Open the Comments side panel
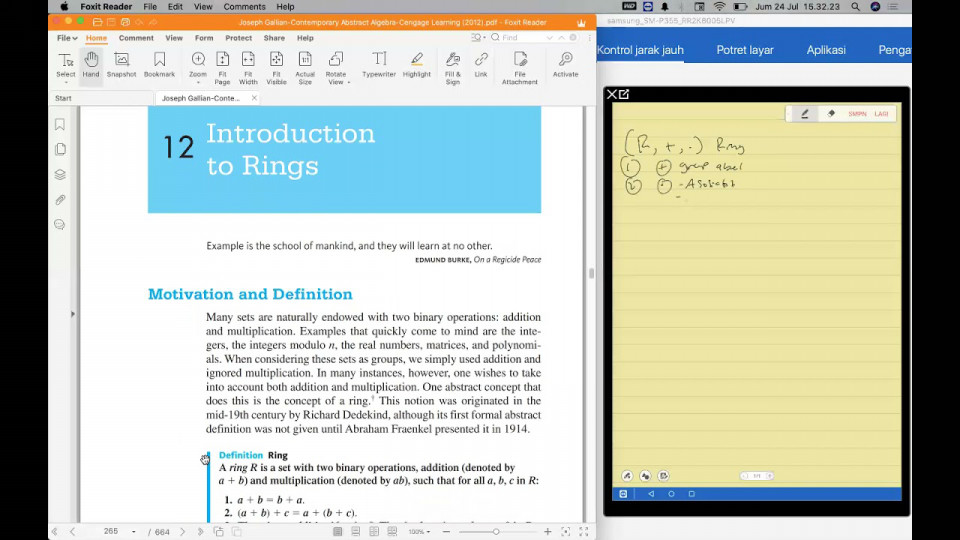960x540 pixels. click(x=60, y=225)
